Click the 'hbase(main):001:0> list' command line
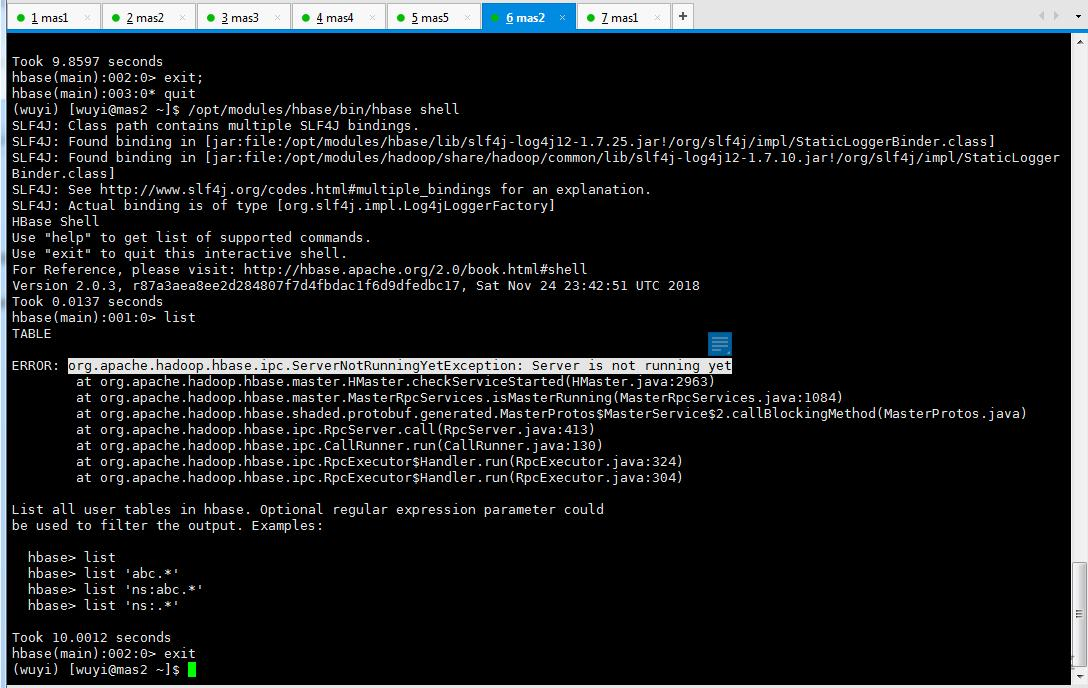The width and height of the screenshot is (1088, 688). [103, 318]
